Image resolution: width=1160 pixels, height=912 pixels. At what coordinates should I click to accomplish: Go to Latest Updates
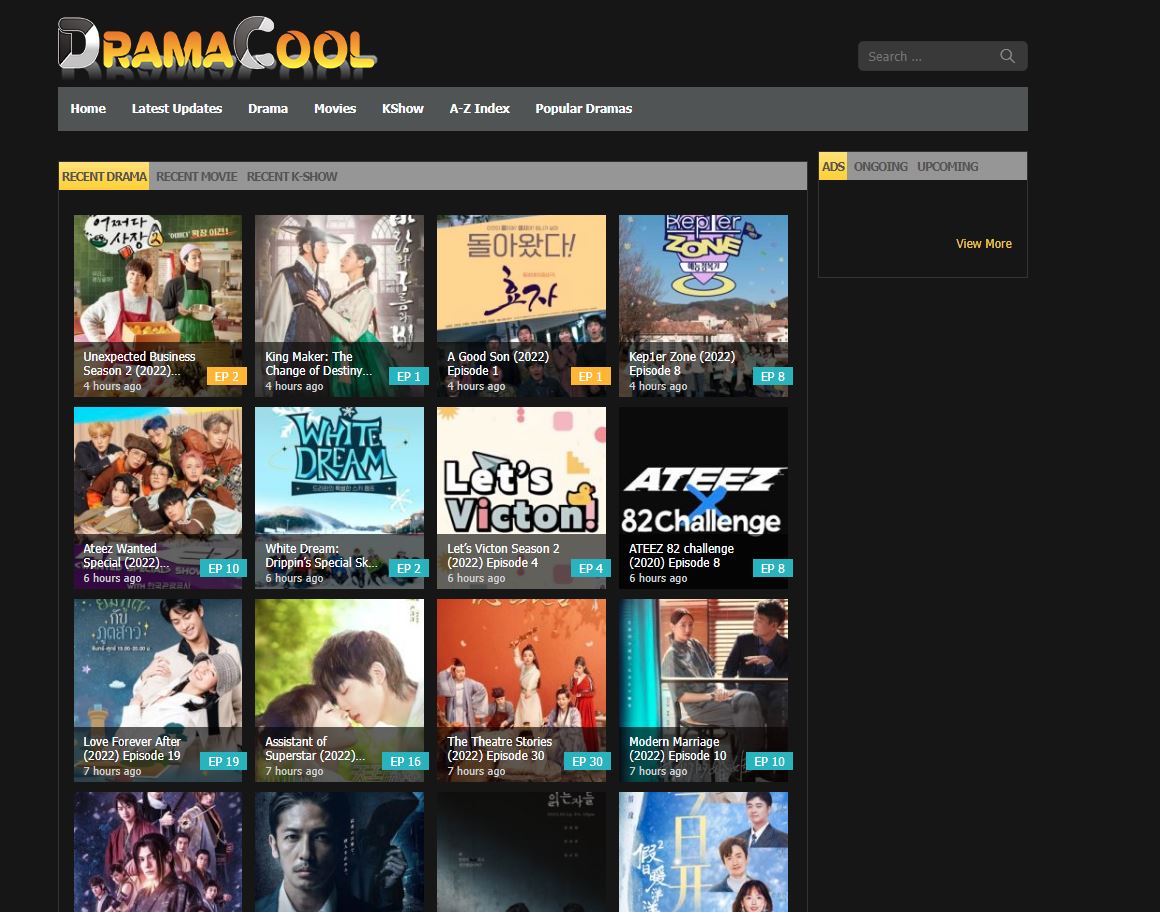click(177, 109)
